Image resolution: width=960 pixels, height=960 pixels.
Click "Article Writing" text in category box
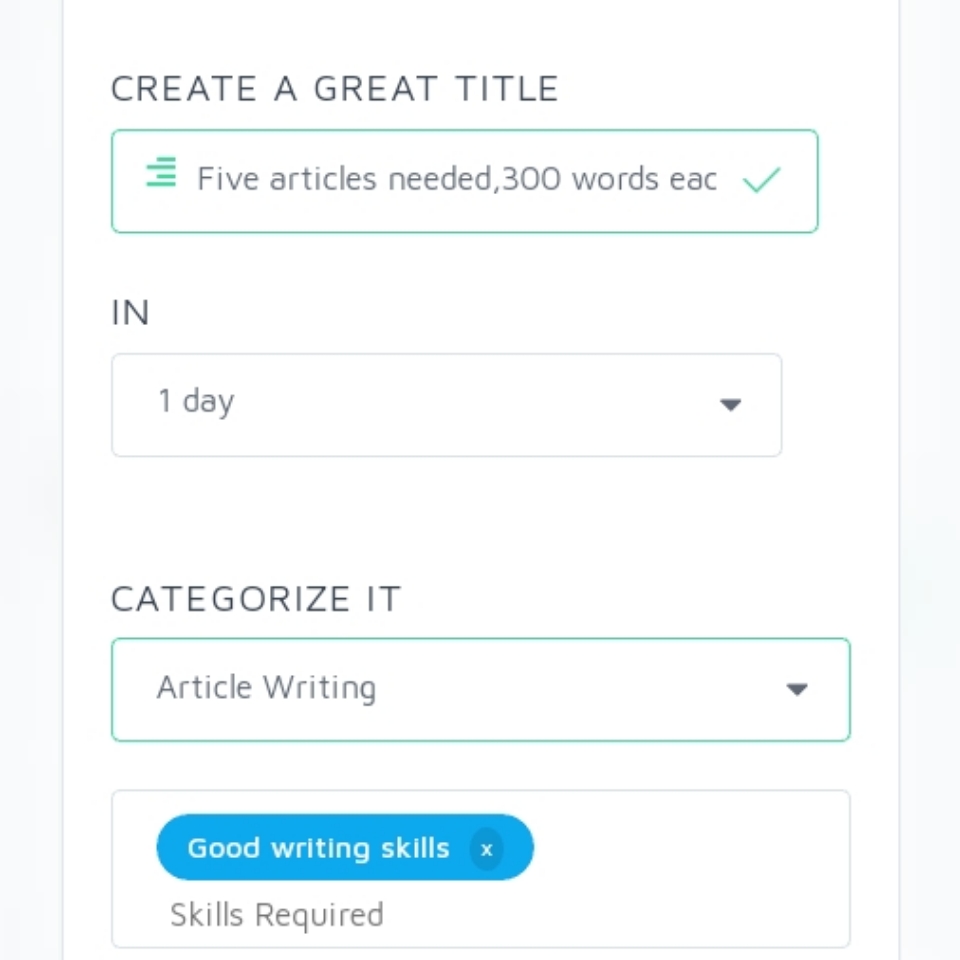click(x=266, y=688)
